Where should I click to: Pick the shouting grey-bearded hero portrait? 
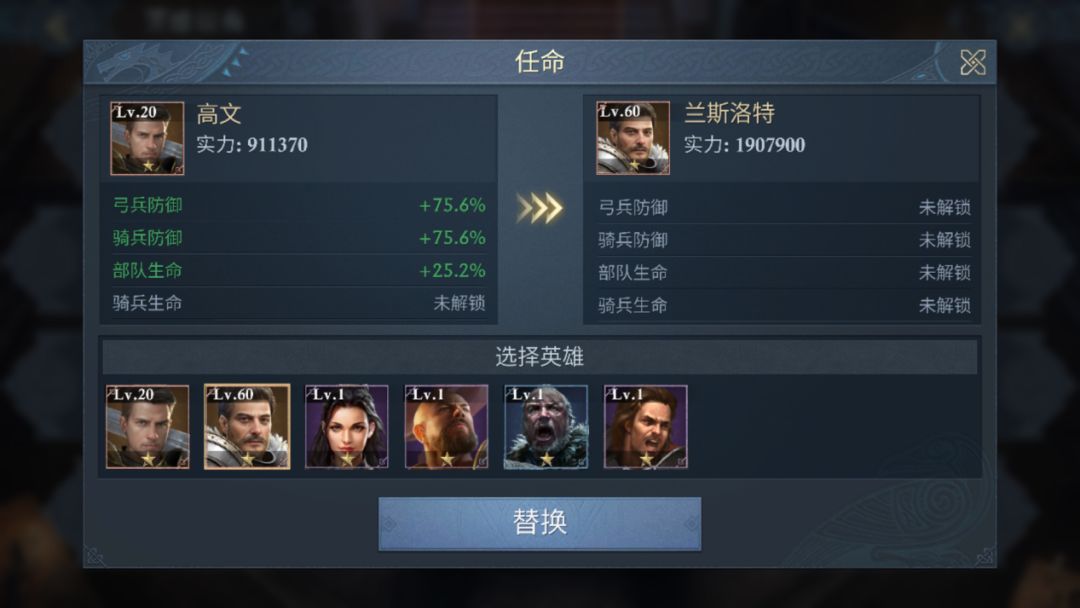point(546,427)
